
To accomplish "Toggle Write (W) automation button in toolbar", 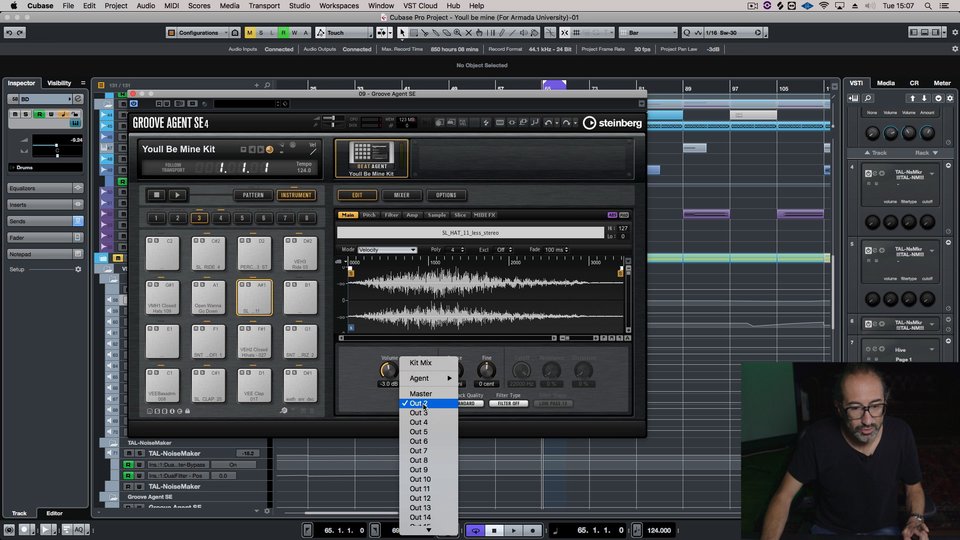I will point(294,32).
